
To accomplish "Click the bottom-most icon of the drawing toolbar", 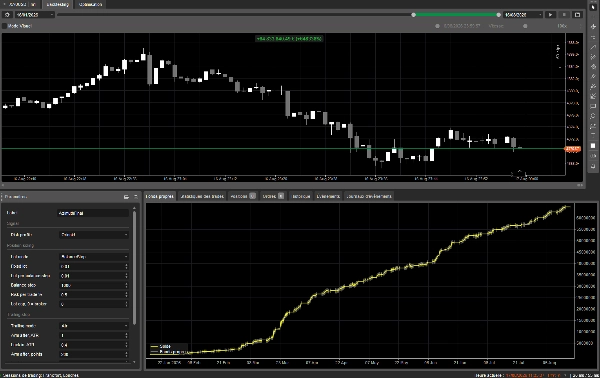I will (593, 166).
